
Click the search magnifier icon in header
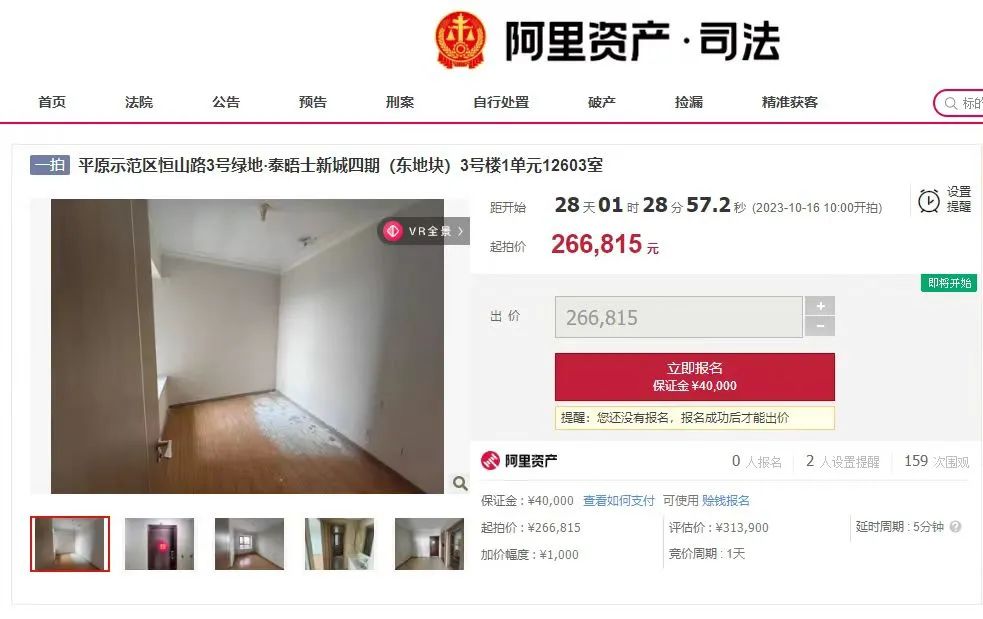(950, 103)
